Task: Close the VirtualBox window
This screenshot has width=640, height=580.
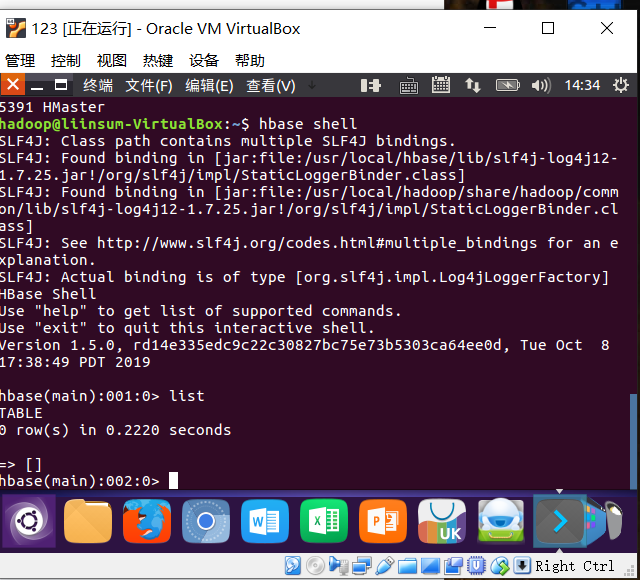Action: click(x=607, y=28)
